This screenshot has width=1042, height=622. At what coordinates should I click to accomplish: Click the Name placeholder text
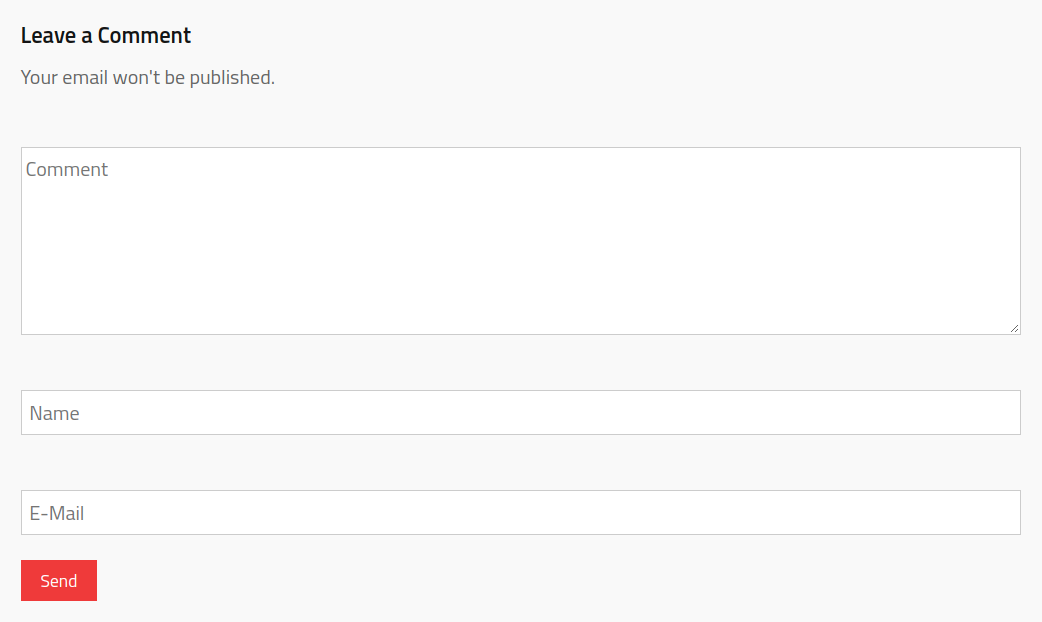[55, 414]
